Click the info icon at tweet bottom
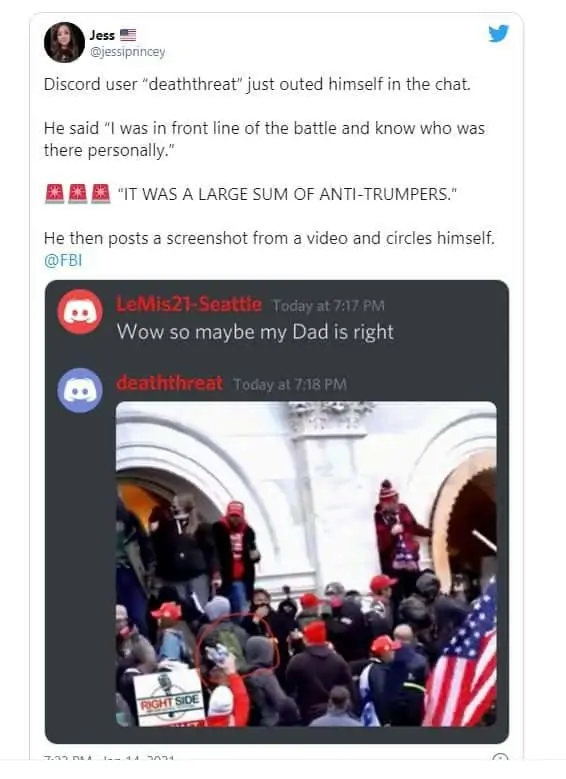566x779 pixels. pos(500,759)
